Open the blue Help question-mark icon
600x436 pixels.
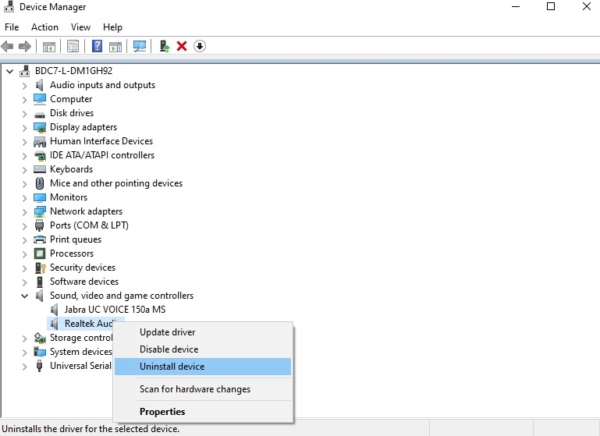point(97,46)
